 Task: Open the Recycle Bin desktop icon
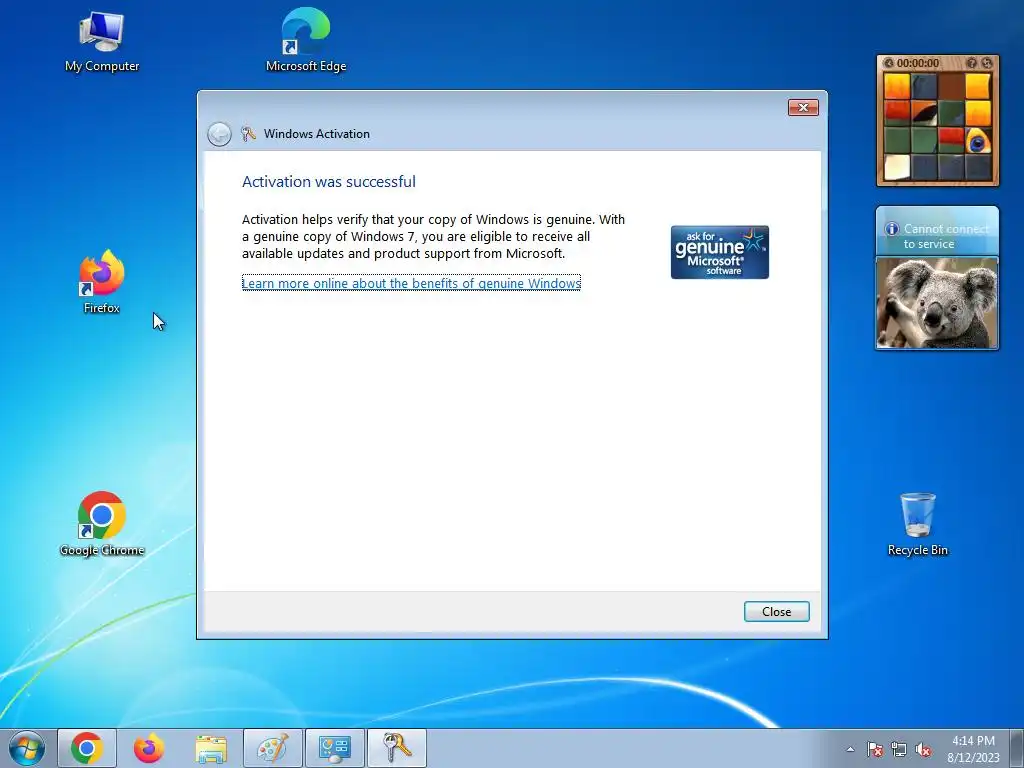tap(918, 524)
